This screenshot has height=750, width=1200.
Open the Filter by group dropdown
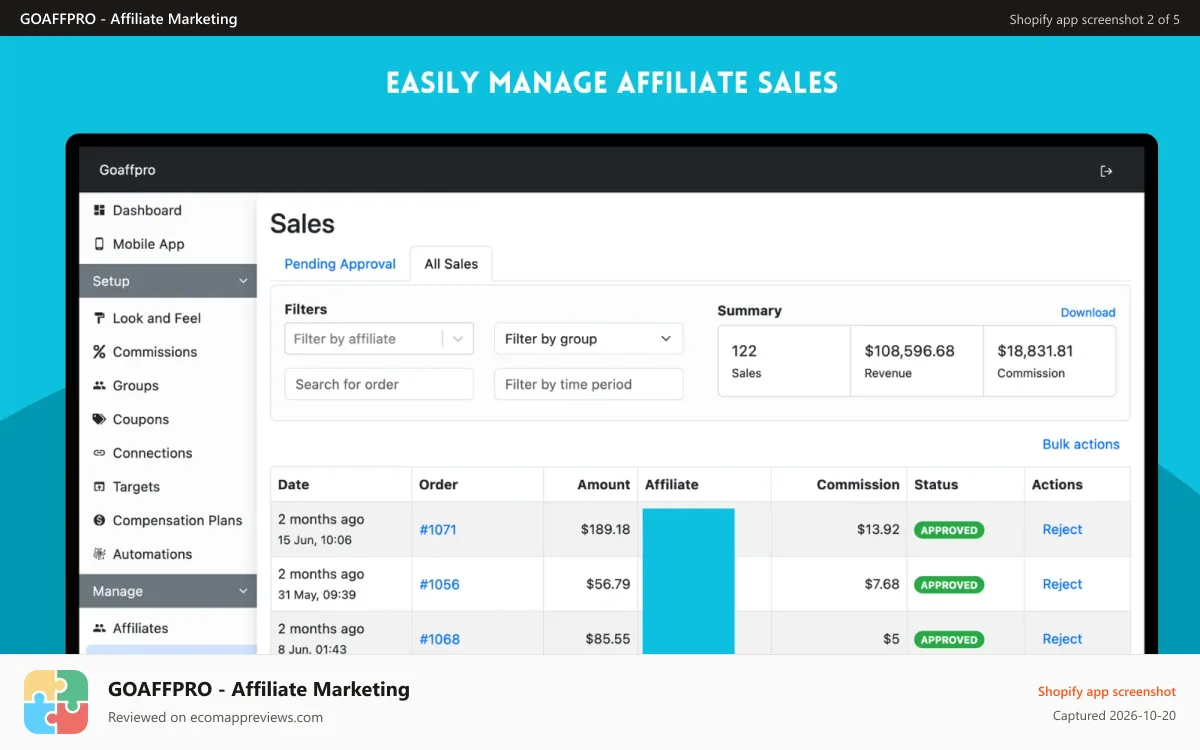pos(588,339)
